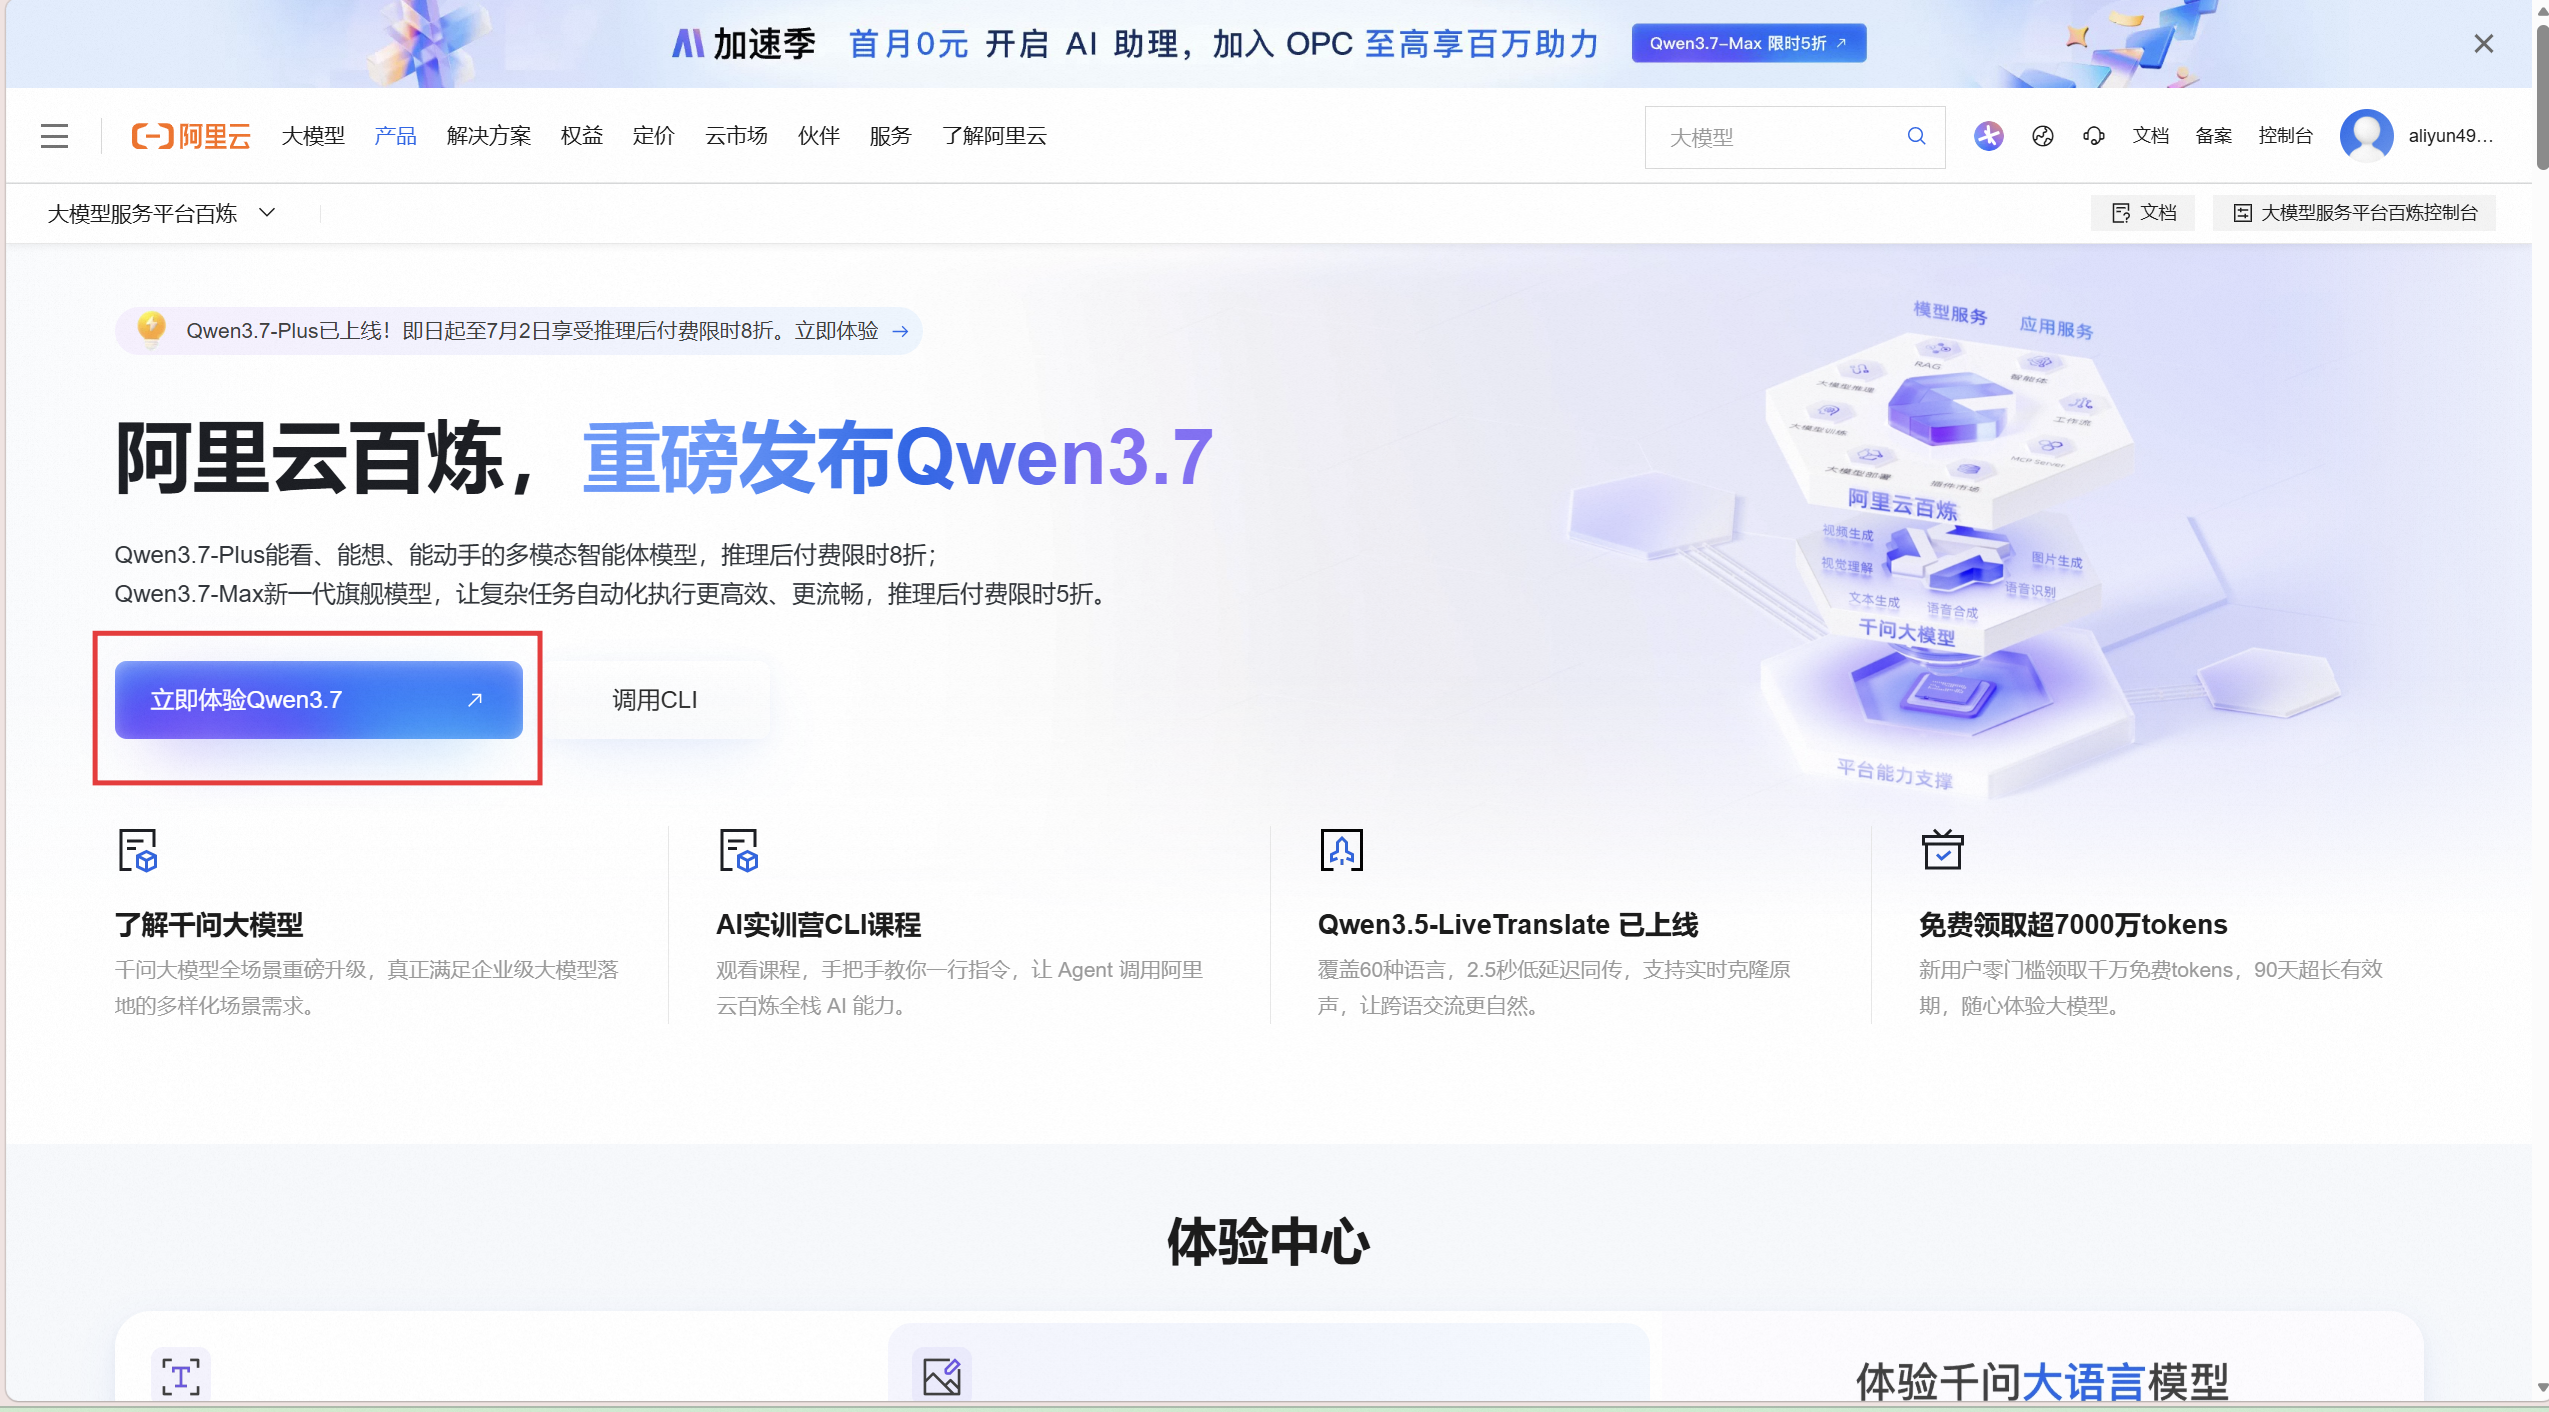Click the headset support icon
The image size is (2549, 1412).
click(2094, 136)
